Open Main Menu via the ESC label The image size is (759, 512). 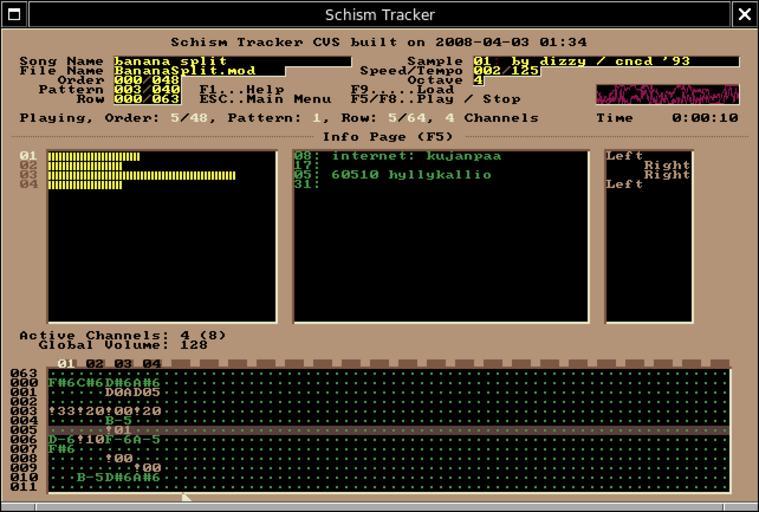coord(264,99)
